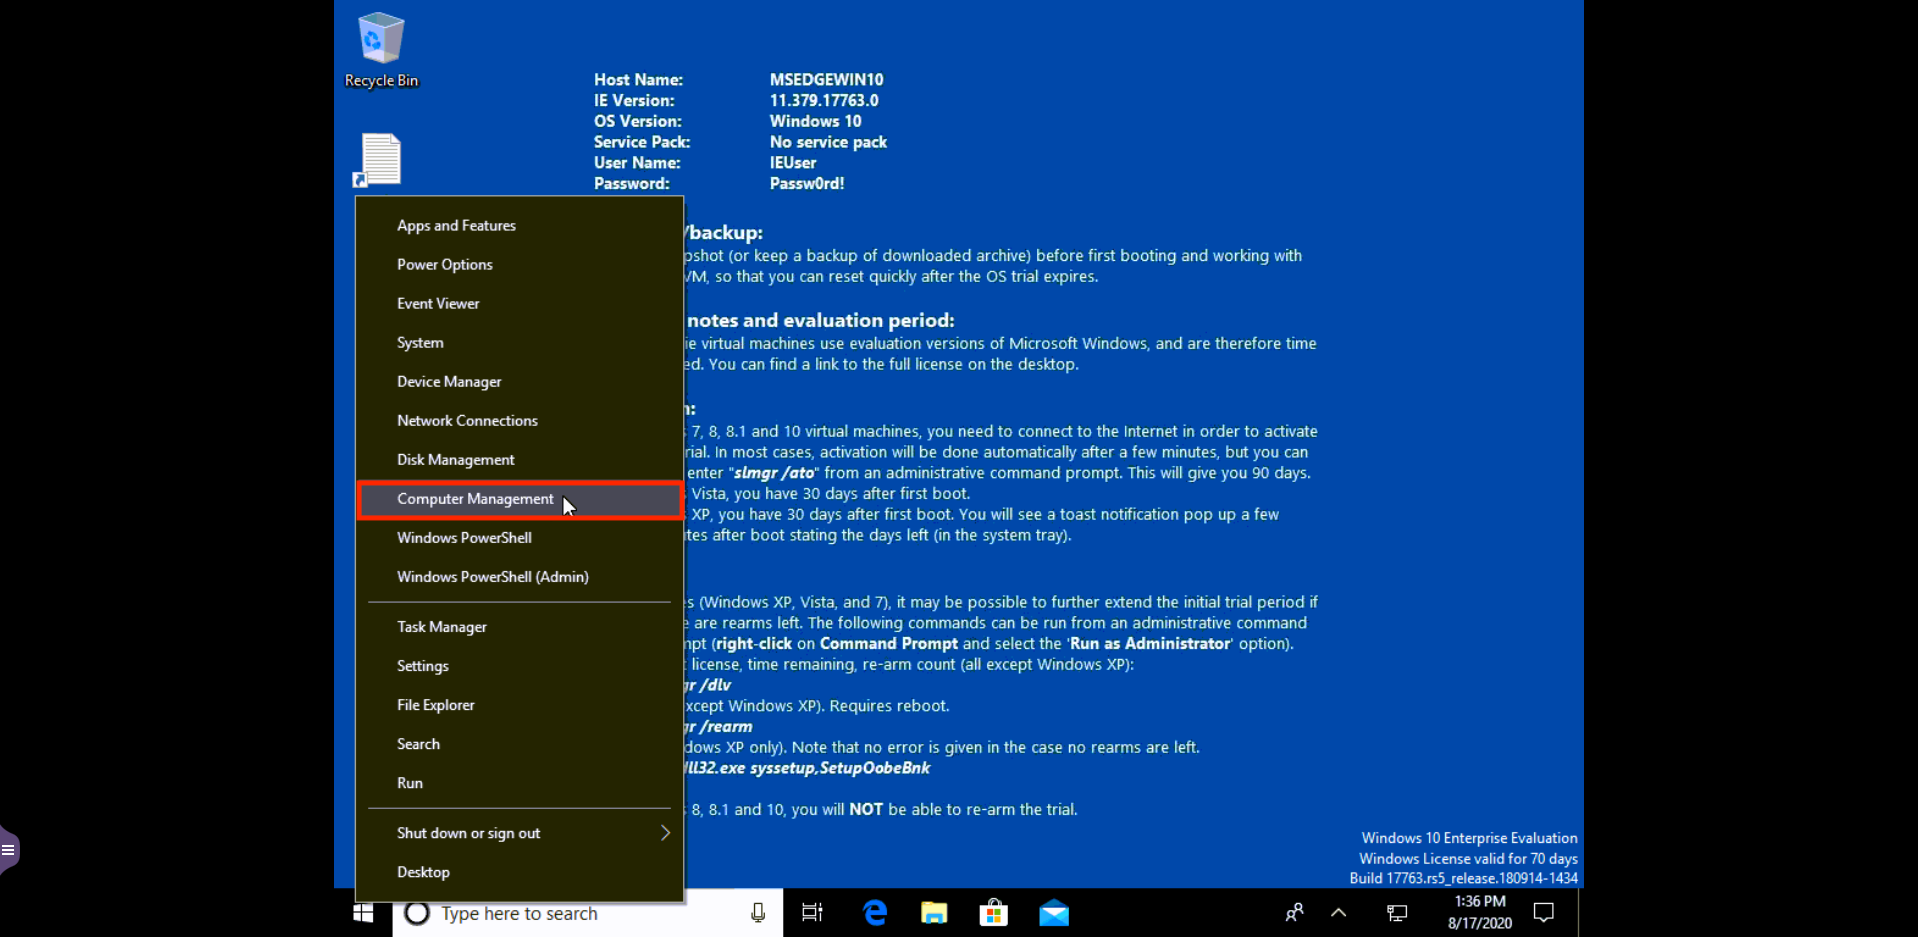Viewport: 1918px width, 937px height.
Task: Open Event Viewer
Action: (519, 304)
